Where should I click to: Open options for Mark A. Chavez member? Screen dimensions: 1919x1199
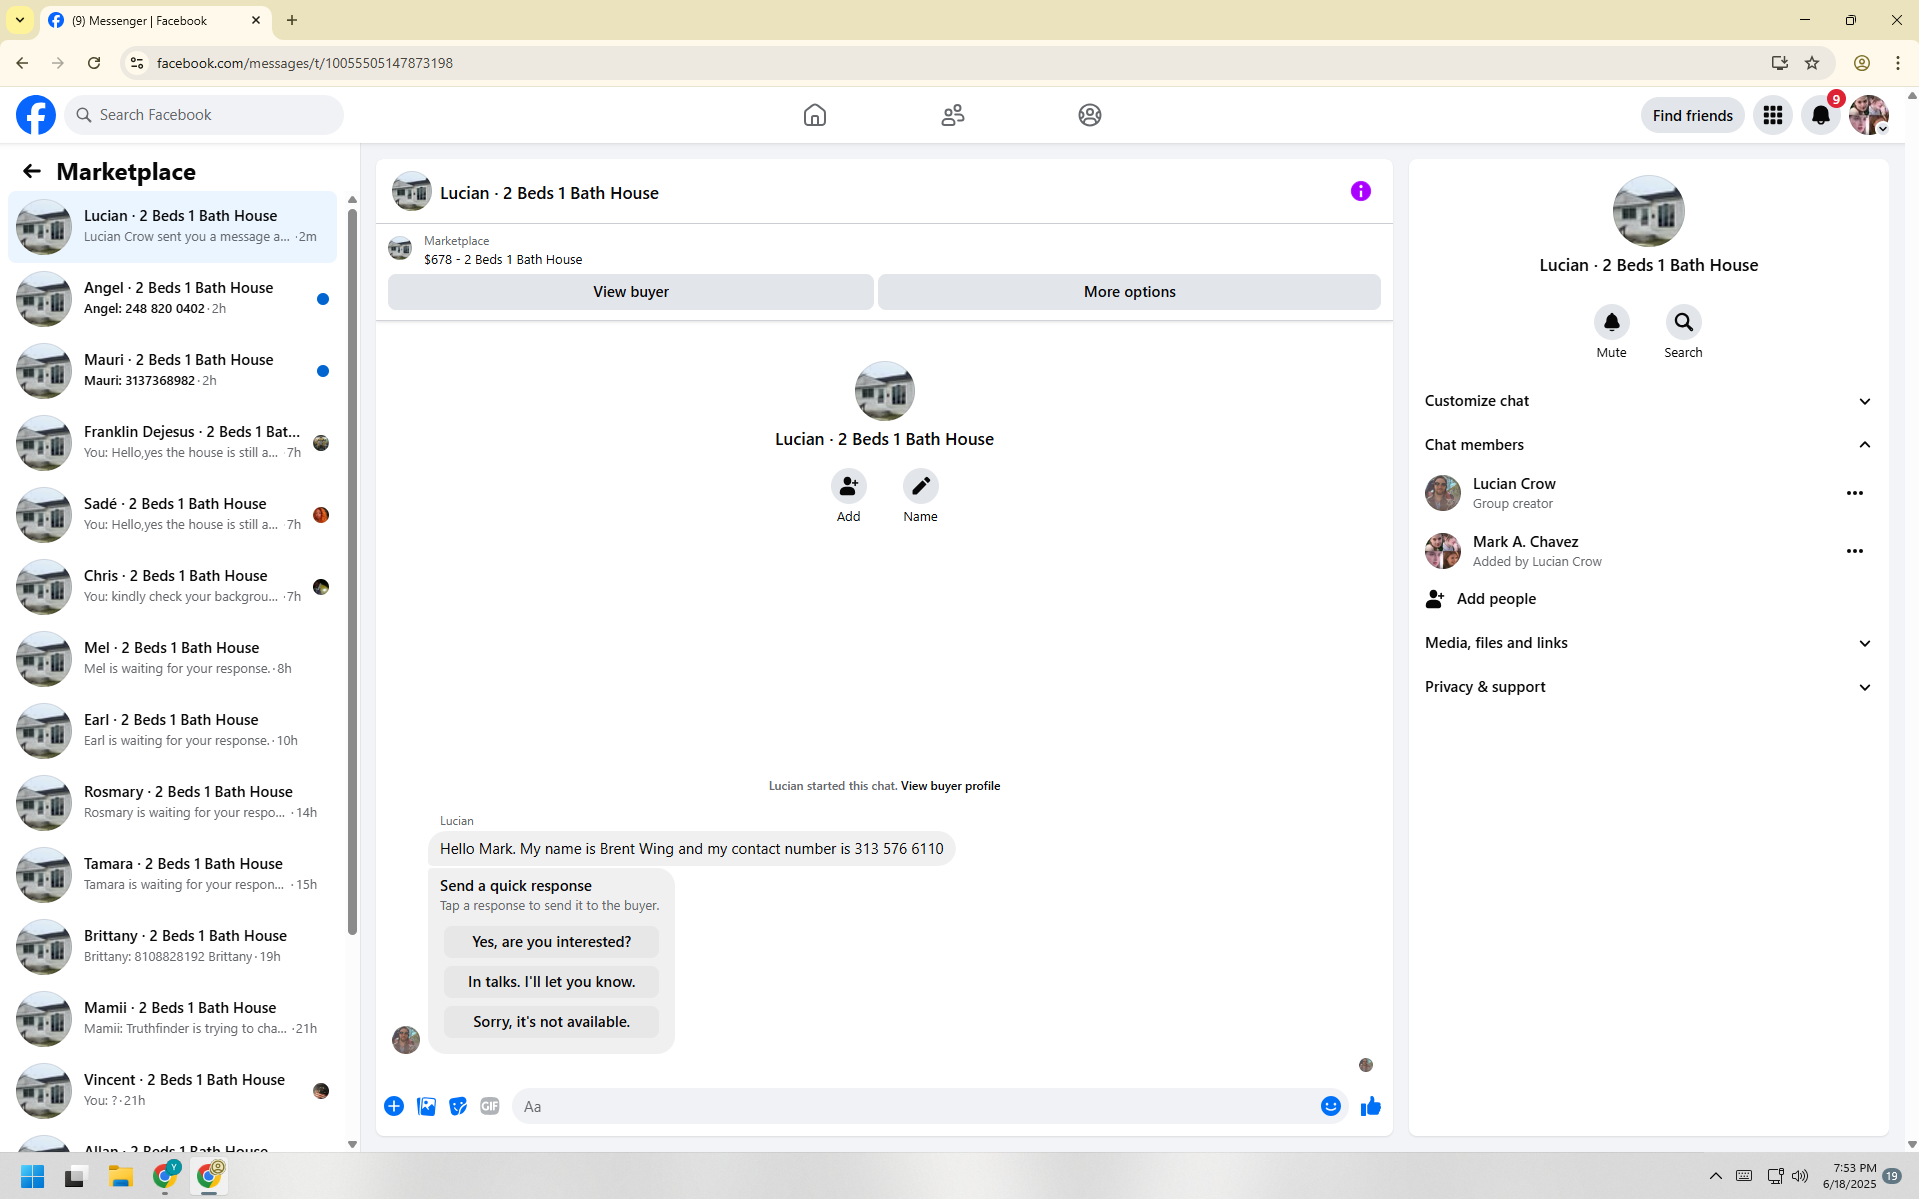[1855, 551]
